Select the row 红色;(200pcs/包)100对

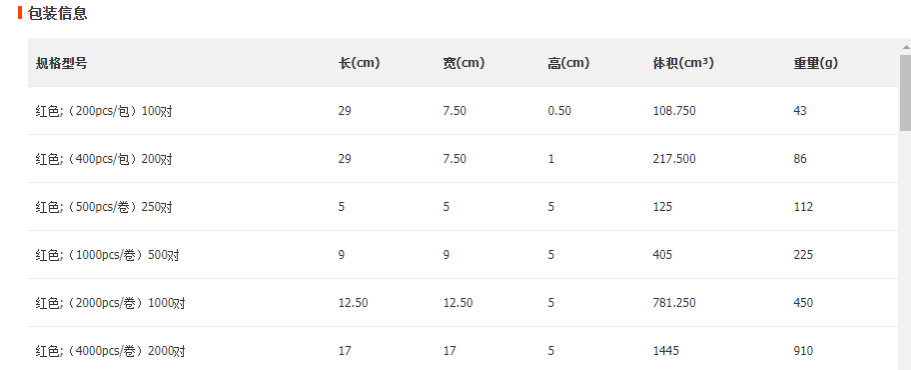pos(464,110)
